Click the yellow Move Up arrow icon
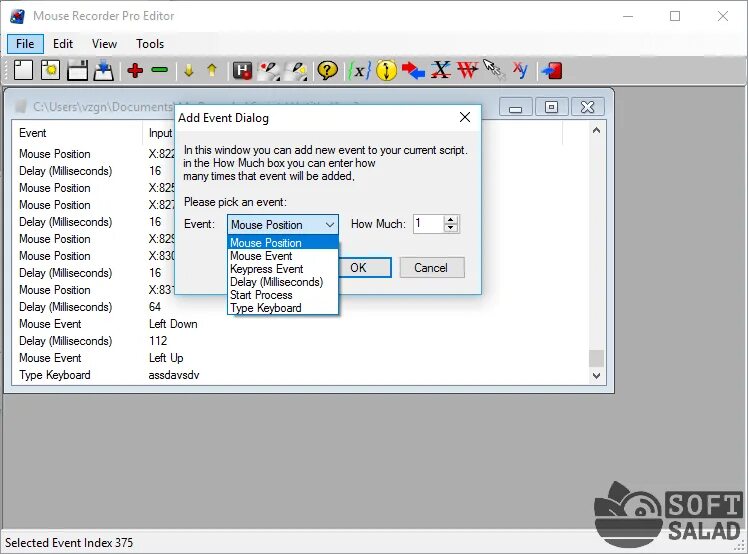This screenshot has width=748, height=554. tap(212, 71)
